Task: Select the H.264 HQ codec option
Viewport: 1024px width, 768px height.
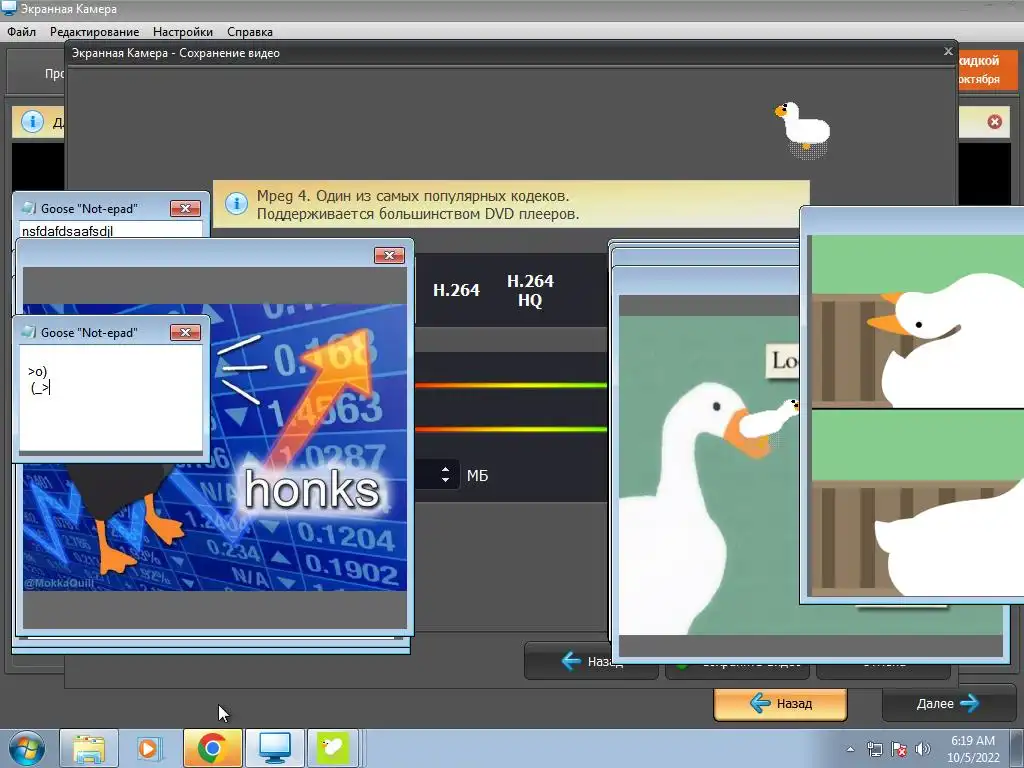Action: (530, 291)
